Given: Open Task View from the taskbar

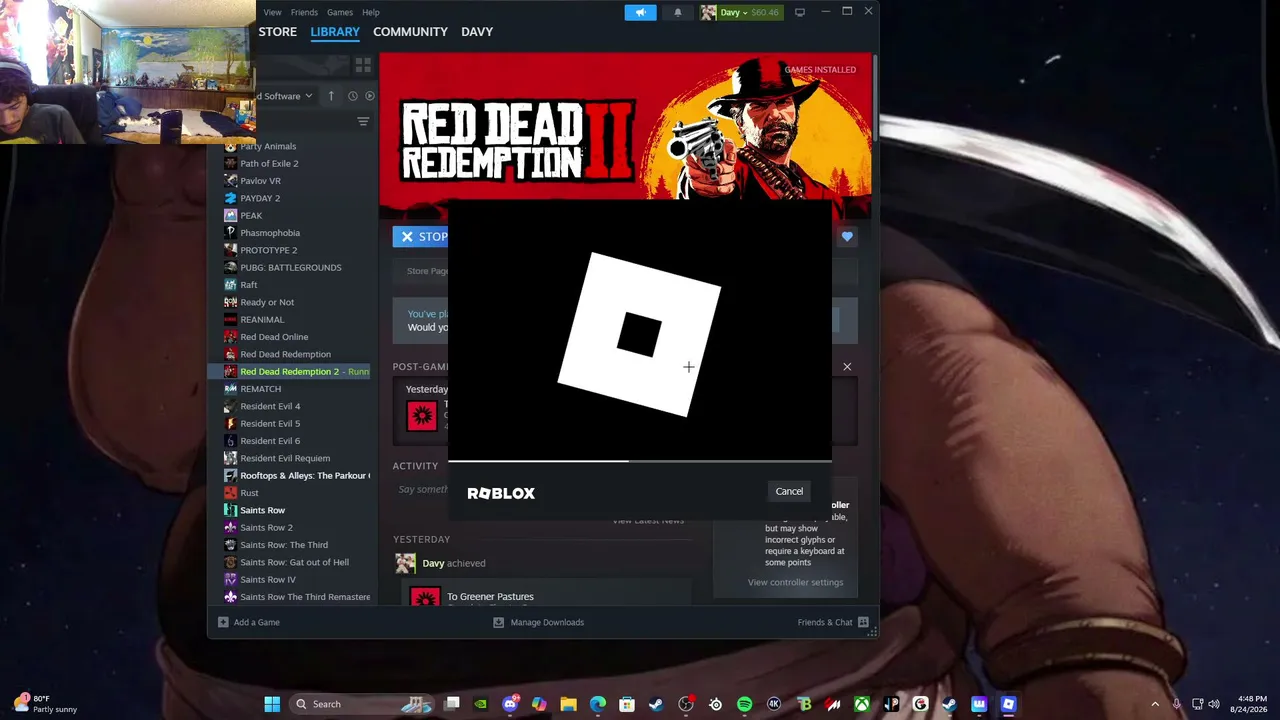Looking at the screenshot, I should pos(452,704).
